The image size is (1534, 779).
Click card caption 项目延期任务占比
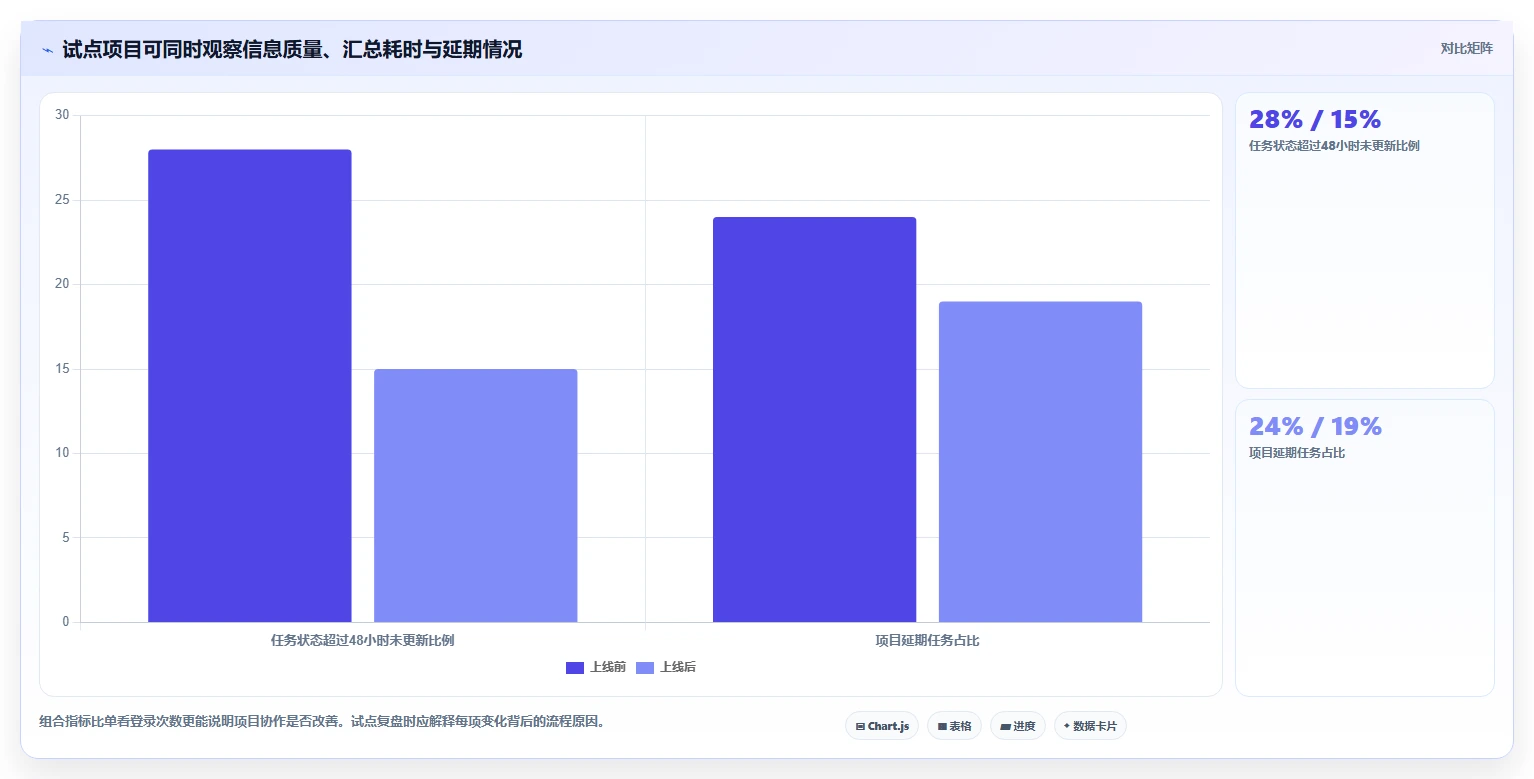click(x=1297, y=453)
